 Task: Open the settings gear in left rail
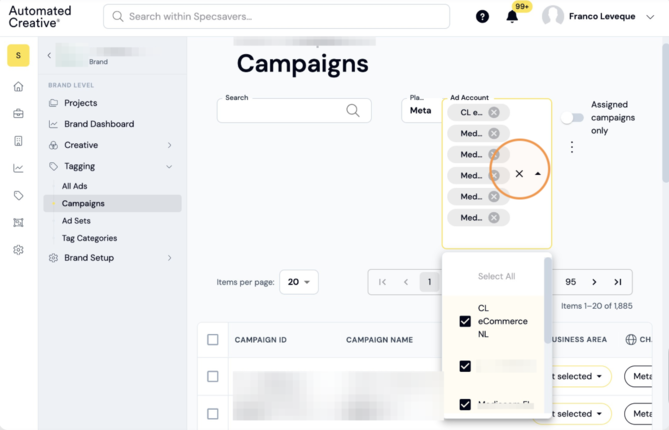tap(18, 250)
